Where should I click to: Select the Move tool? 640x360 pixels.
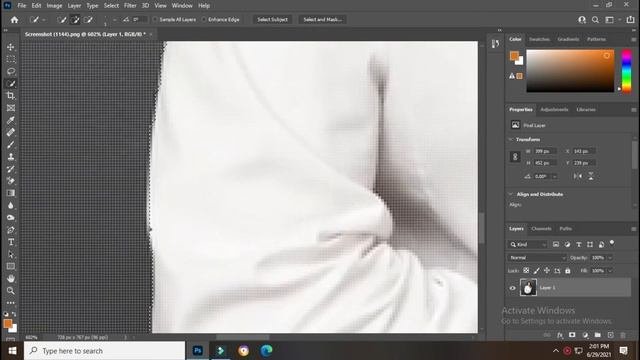(x=11, y=47)
